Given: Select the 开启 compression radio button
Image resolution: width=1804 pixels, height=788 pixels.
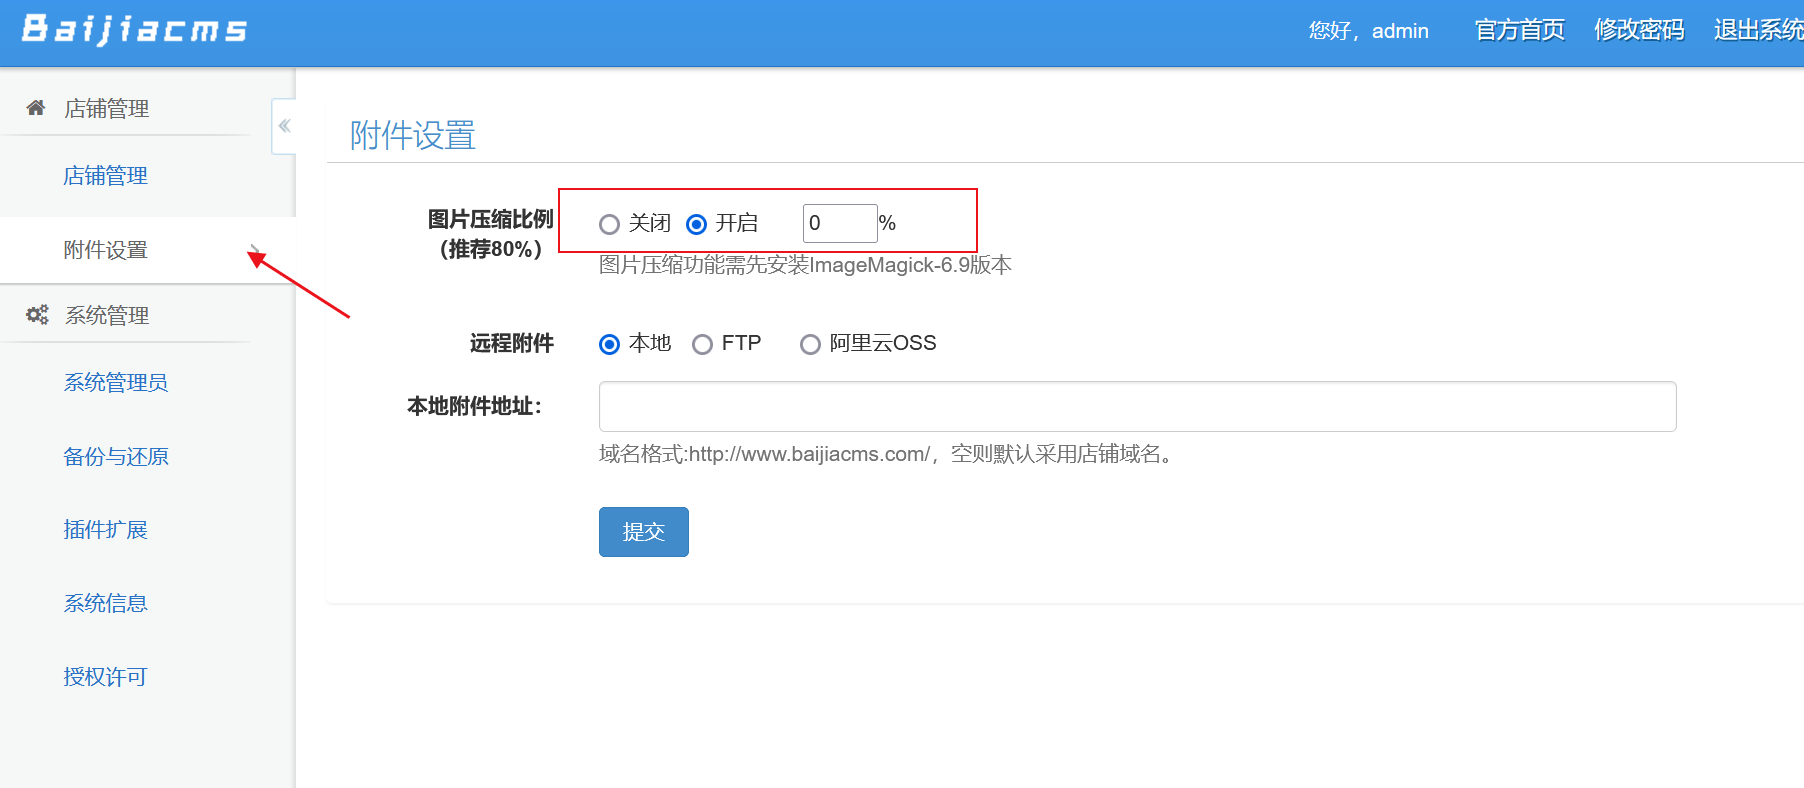Looking at the screenshot, I should (696, 224).
